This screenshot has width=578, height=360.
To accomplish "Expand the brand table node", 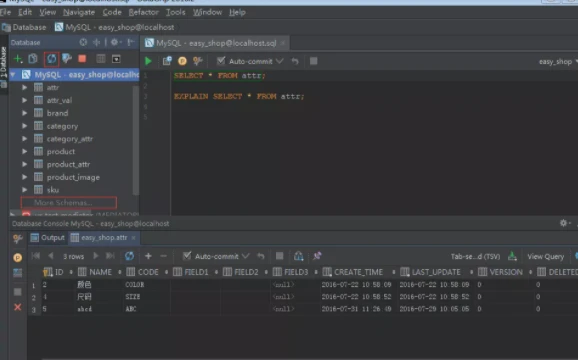I will click(24, 113).
